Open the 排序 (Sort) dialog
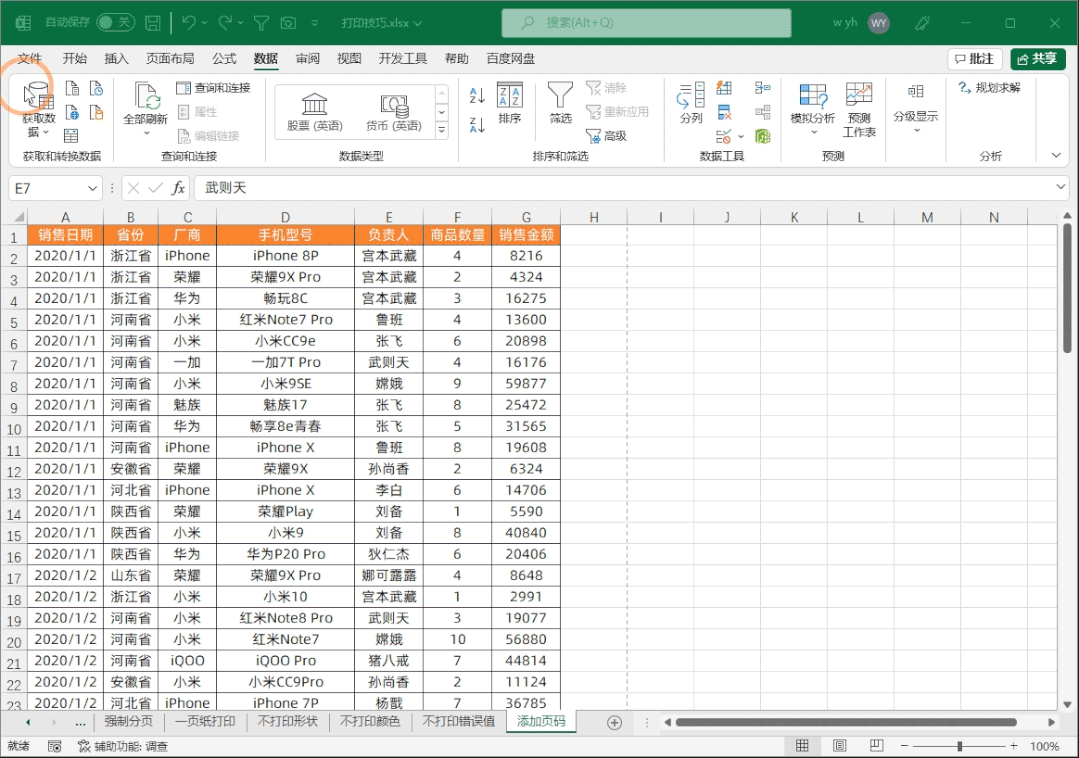 pyautogui.click(x=510, y=103)
